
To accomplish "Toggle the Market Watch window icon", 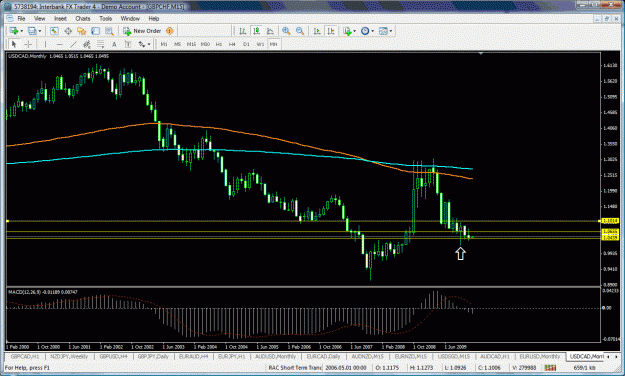I will 55,31.
